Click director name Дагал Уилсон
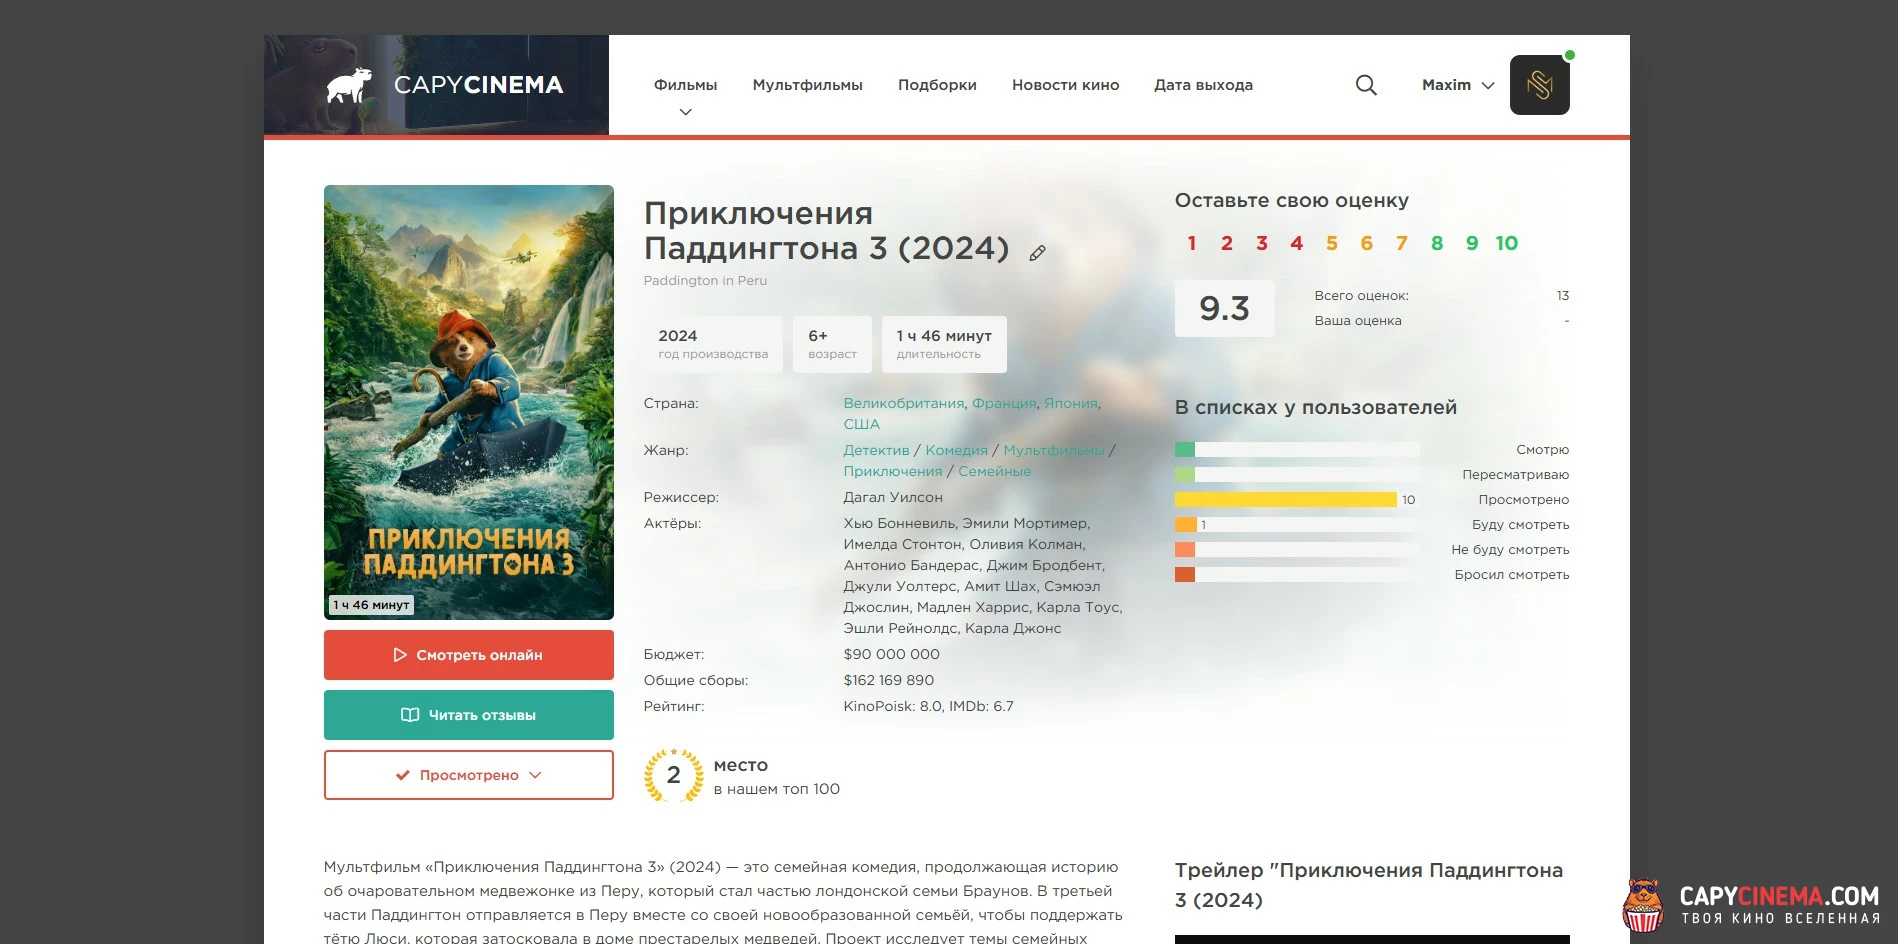 pos(893,497)
